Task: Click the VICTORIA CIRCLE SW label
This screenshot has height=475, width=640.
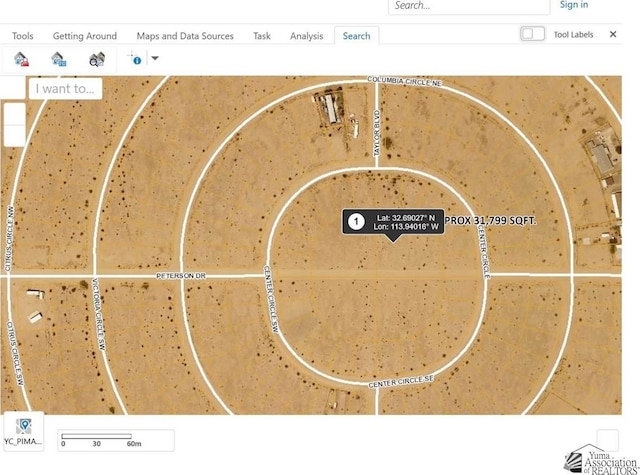Action: (99, 314)
